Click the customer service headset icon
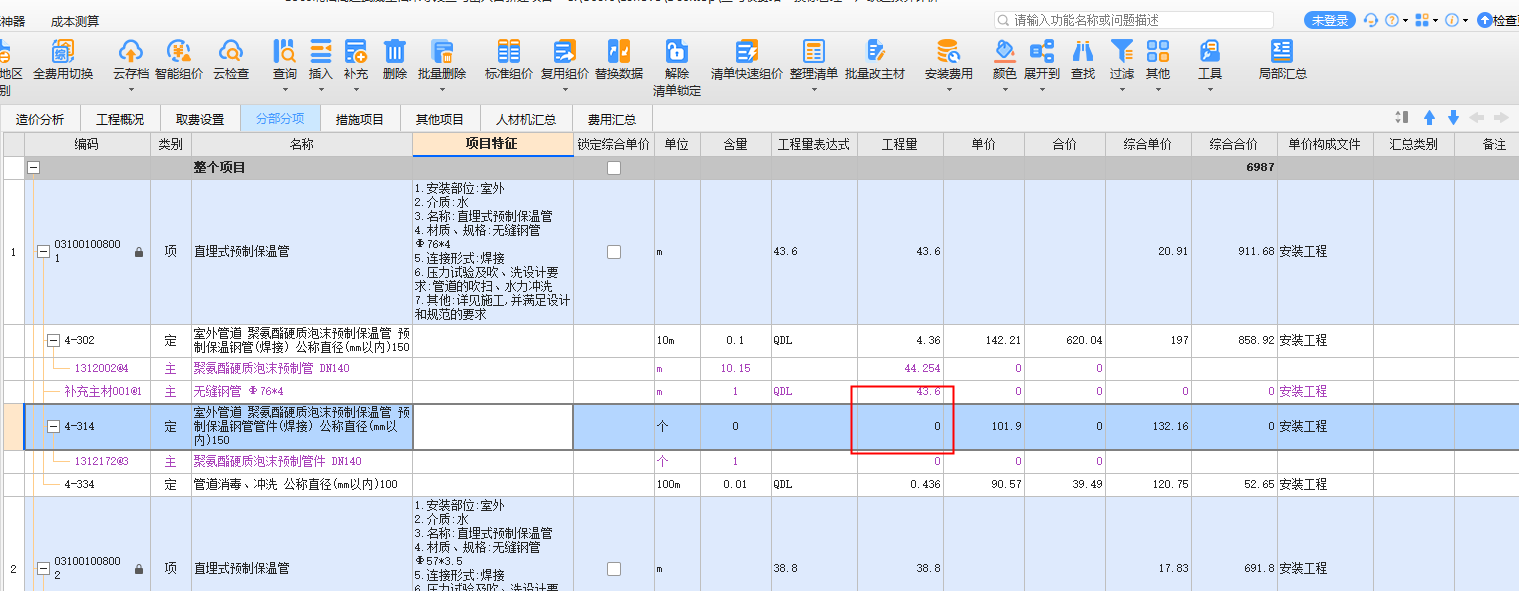Image resolution: width=1519 pixels, height=591 pixels. [1370, 20]
